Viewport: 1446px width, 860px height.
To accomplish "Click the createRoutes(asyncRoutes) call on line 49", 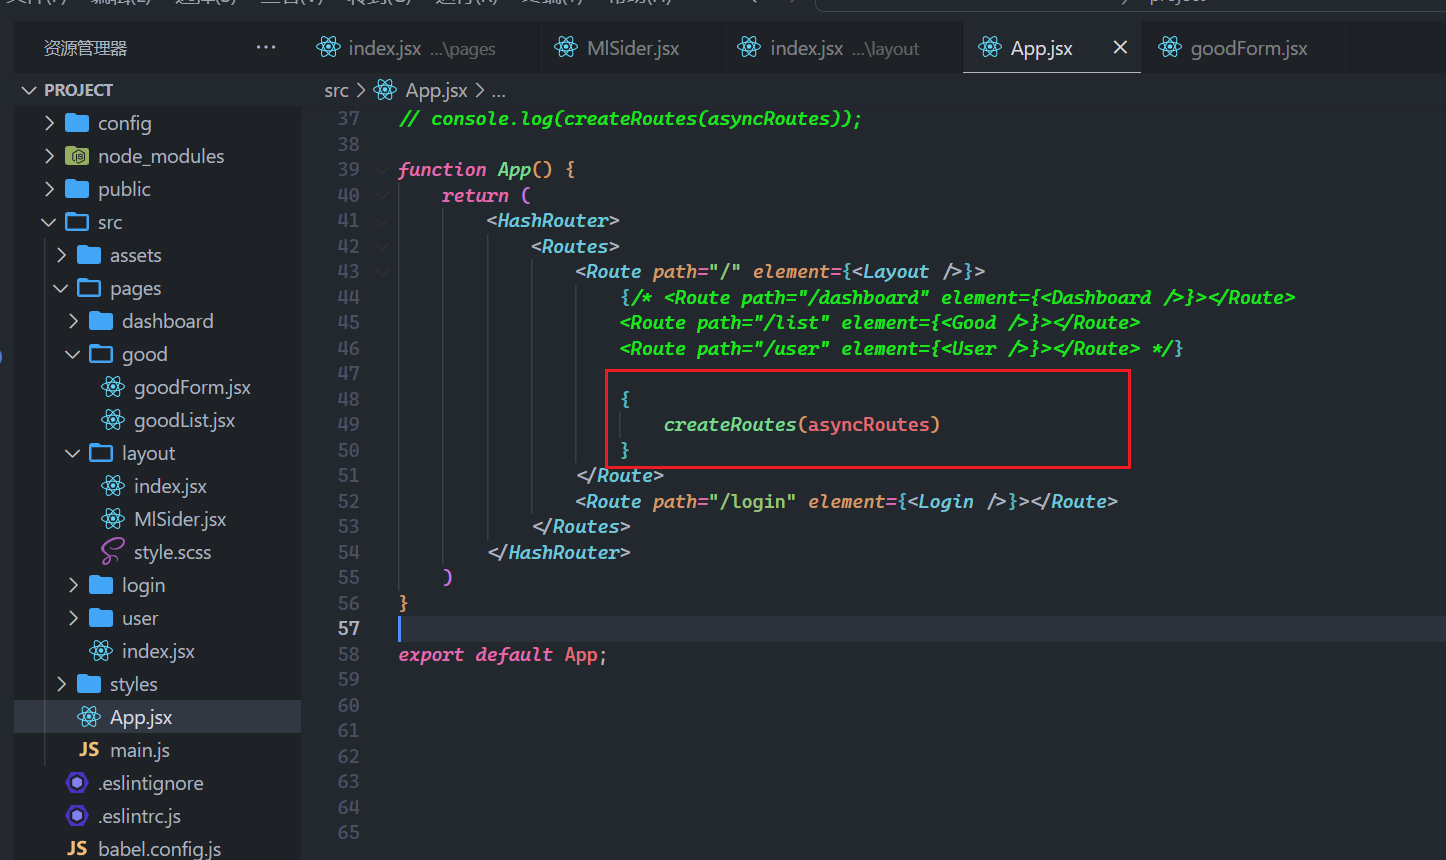I will click(802, 425).
